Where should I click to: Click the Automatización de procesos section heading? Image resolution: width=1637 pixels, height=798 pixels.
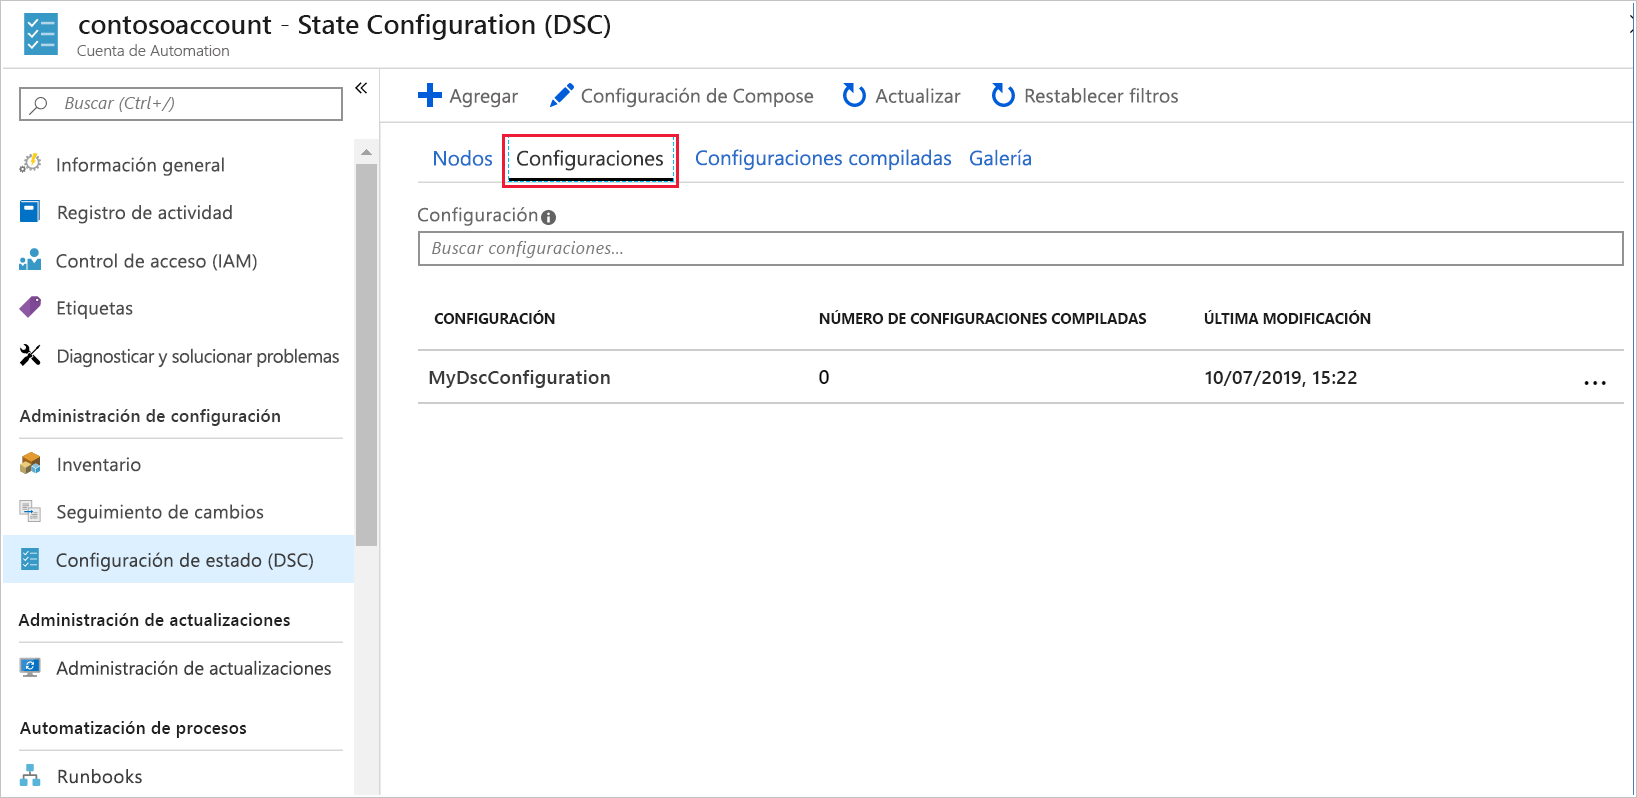pyautogui.click(x=133, y=728)
